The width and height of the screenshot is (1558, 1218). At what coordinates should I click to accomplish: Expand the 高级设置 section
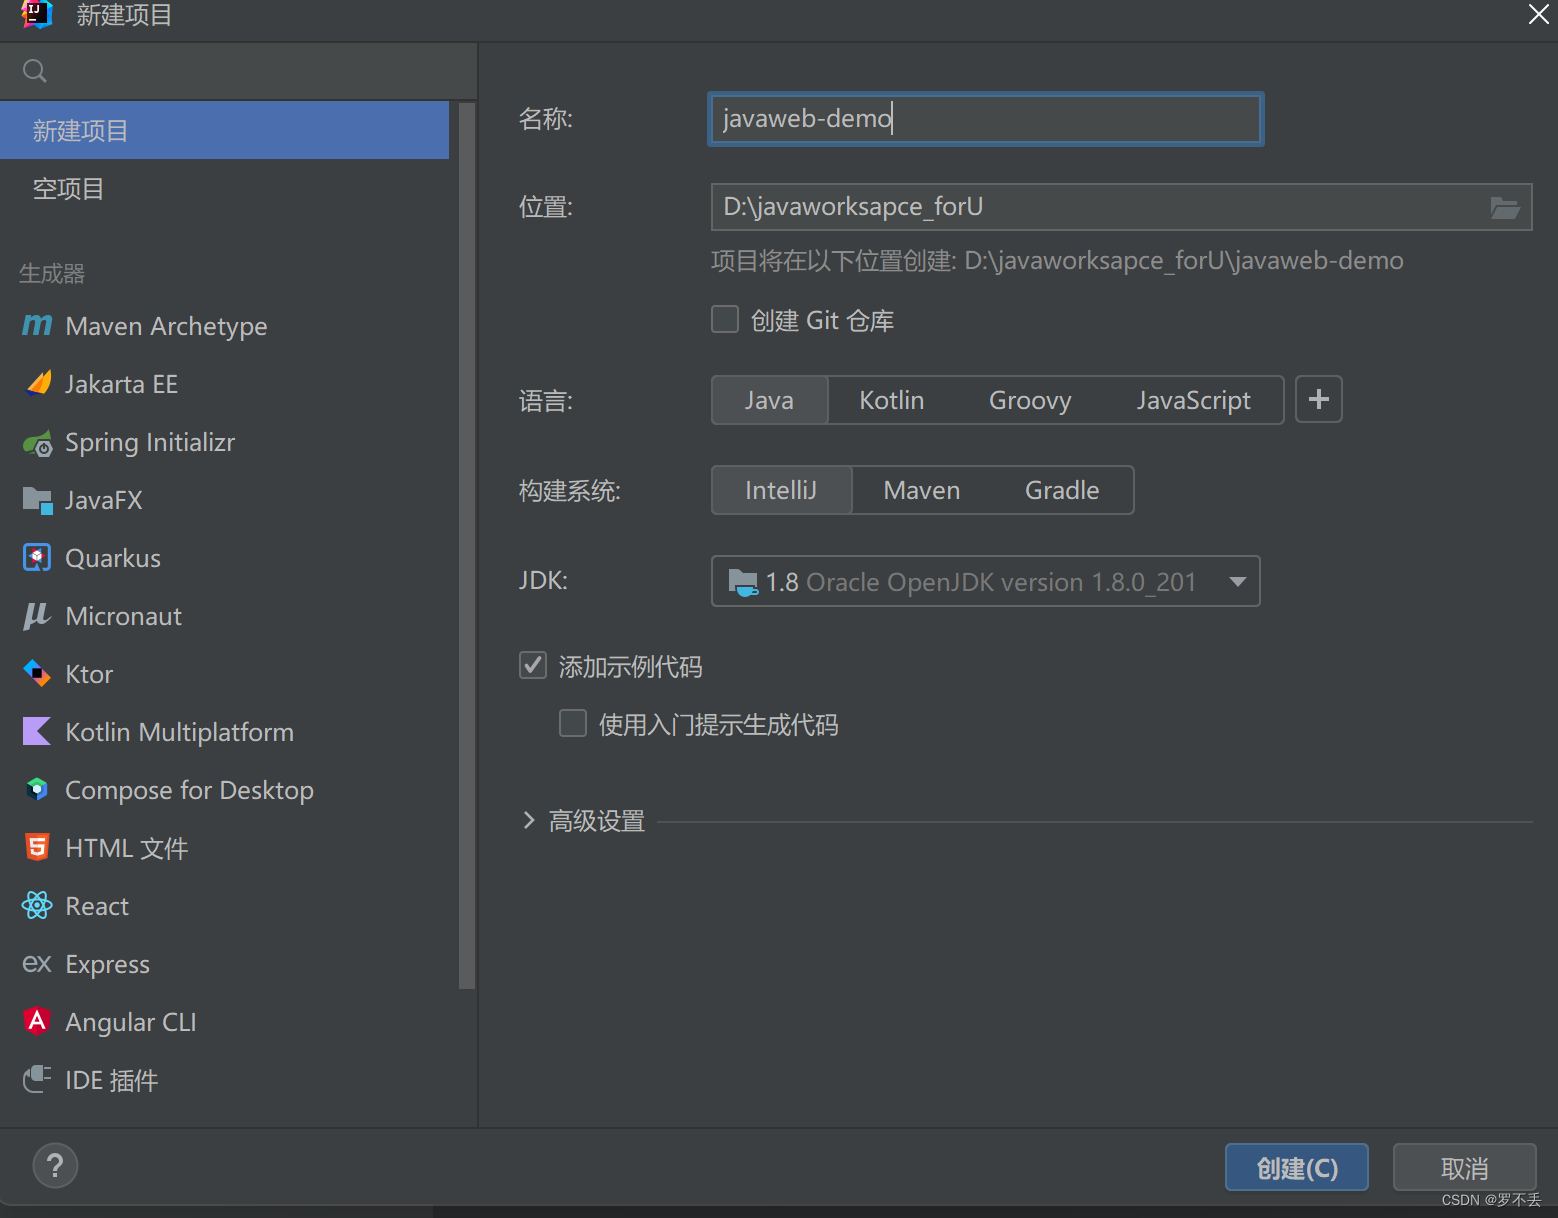click(529, 821)
